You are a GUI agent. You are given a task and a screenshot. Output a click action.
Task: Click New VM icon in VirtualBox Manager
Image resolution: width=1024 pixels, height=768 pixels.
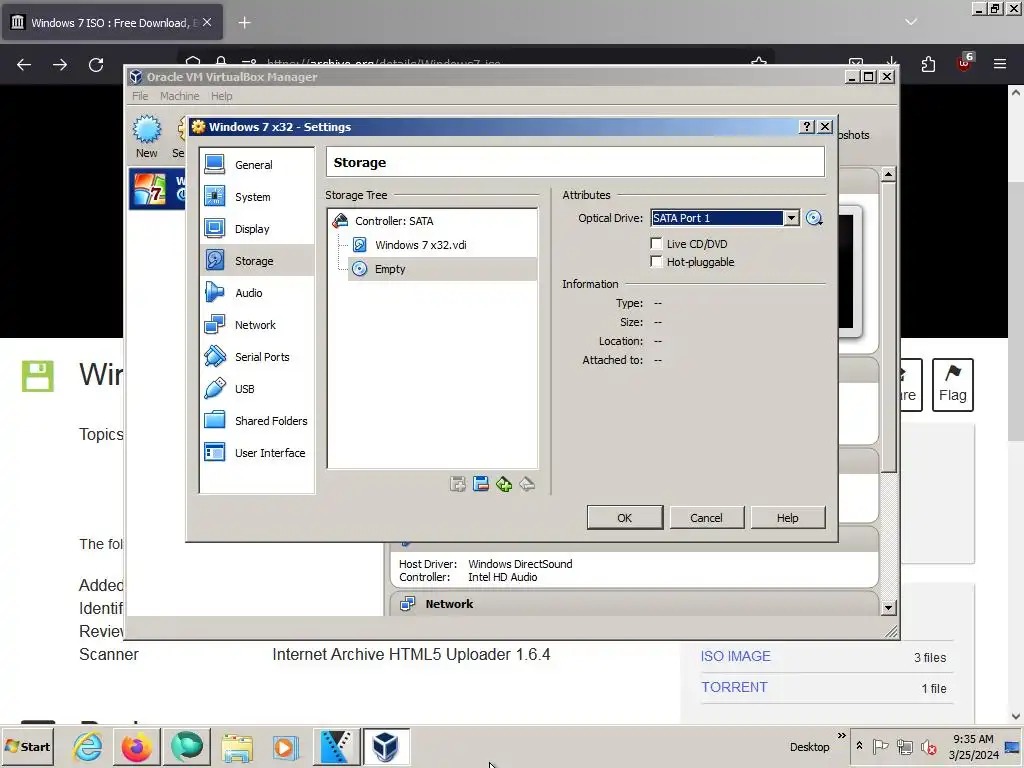pyautogui.click(x=147, y=136)
